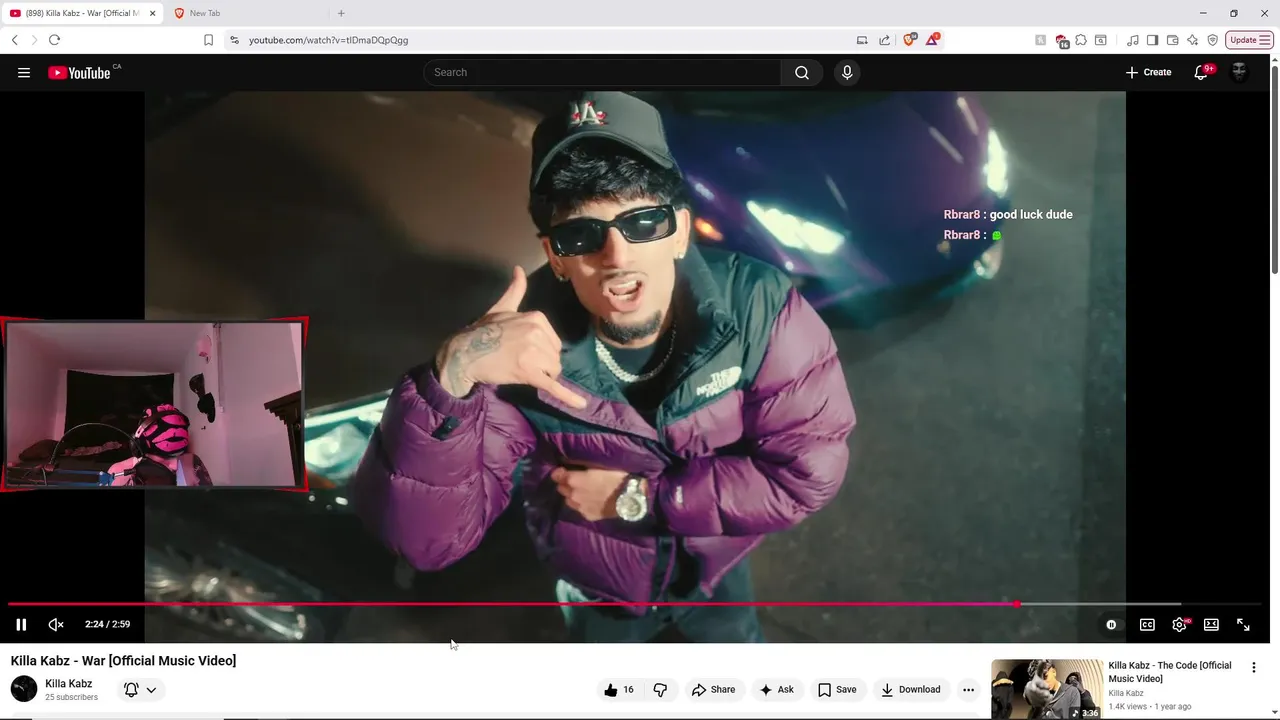Screen dimensions: 1280x720
Task: Open more actions ellipsis menu
Action: 968,689
